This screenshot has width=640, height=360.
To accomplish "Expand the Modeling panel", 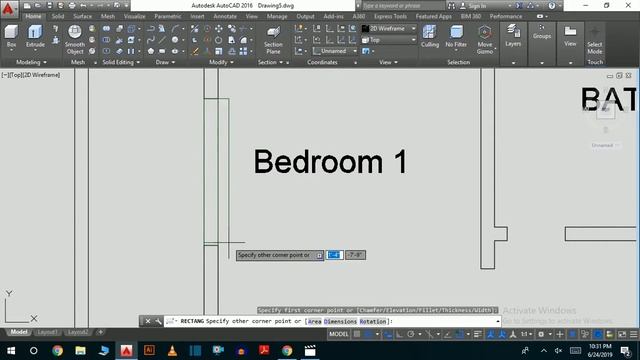I will click(31, 62).
